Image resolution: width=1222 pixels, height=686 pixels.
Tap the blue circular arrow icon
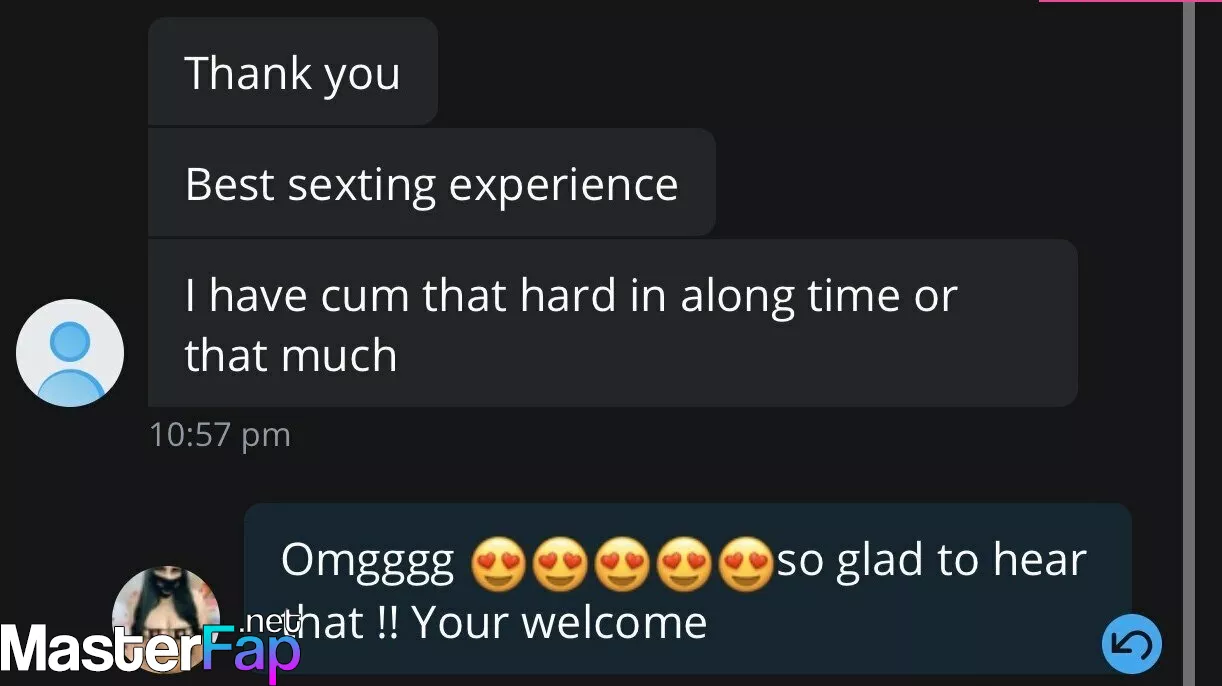tap(1132, 644)
